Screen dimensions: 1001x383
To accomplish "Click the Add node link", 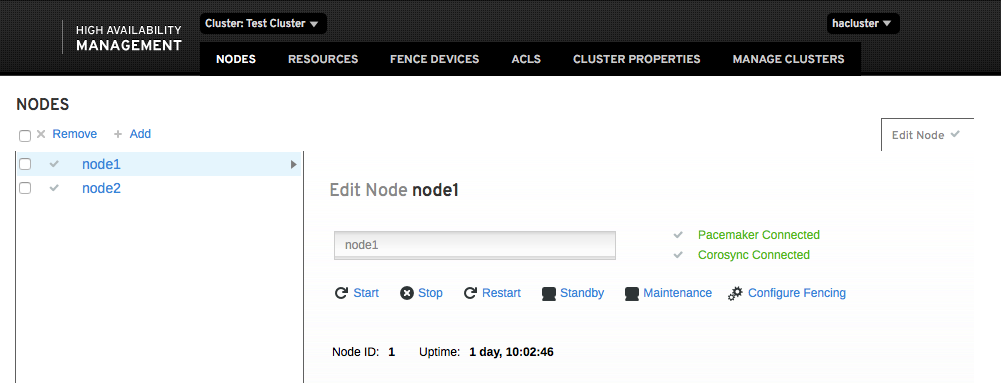I will point(140,134).
